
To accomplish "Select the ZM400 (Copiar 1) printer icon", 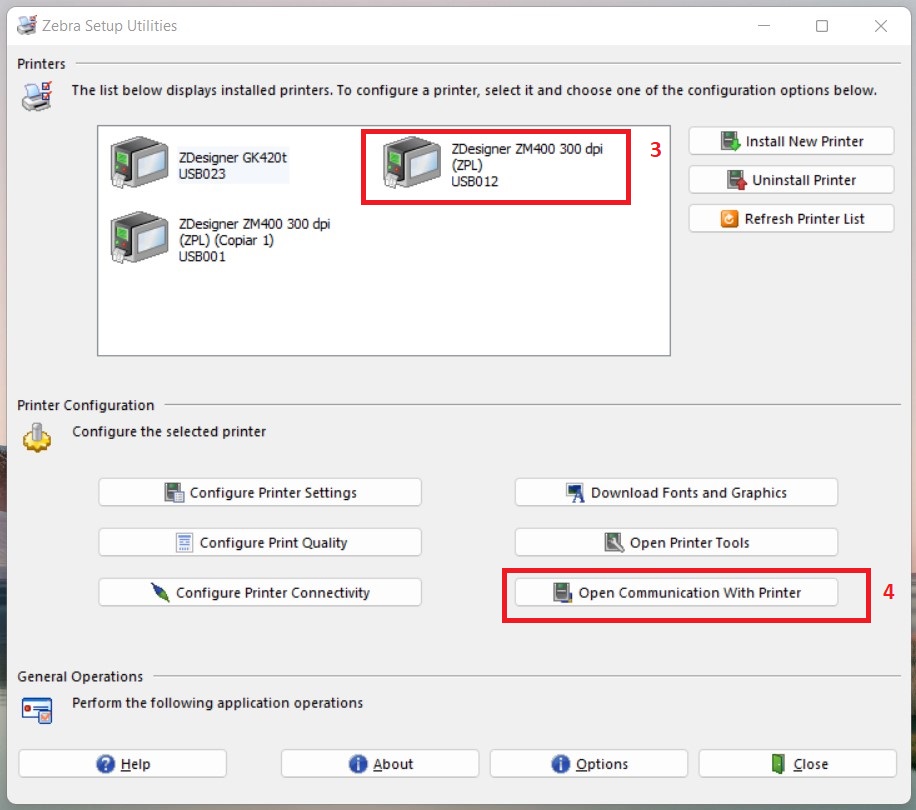I will pyautogui.click(x=139, y=238).
